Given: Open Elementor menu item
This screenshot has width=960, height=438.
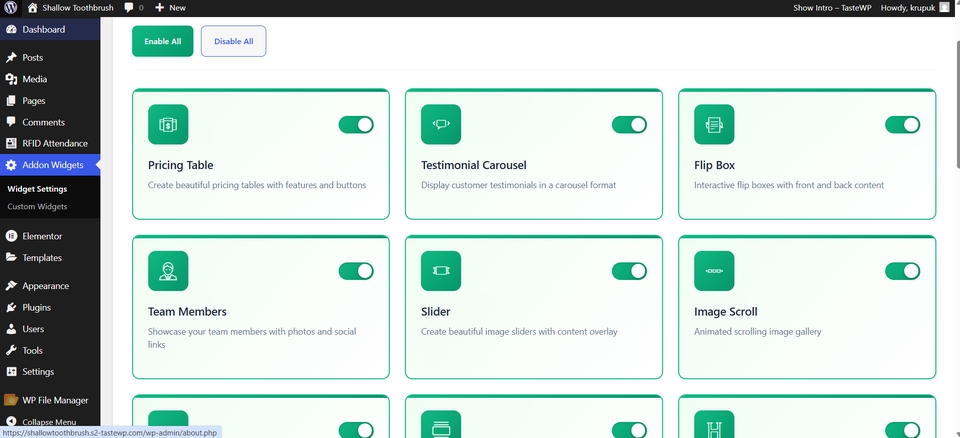Looking at the screenshot, I should click(x=50, y=236).
